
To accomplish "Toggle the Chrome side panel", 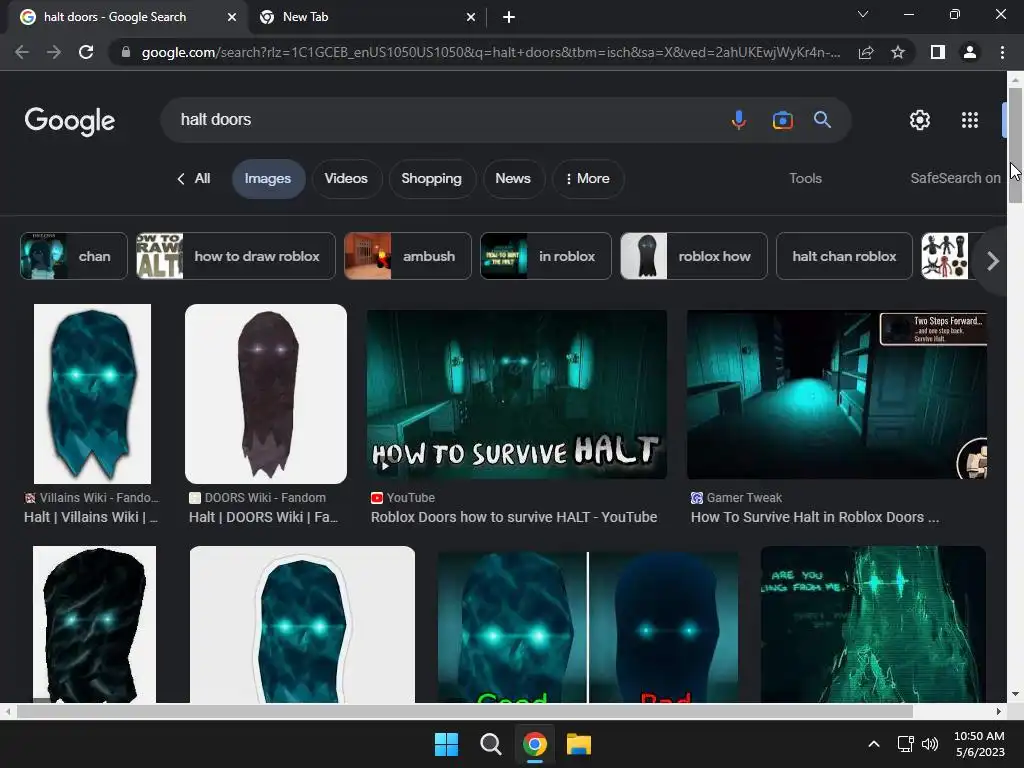I will point(938,52).
